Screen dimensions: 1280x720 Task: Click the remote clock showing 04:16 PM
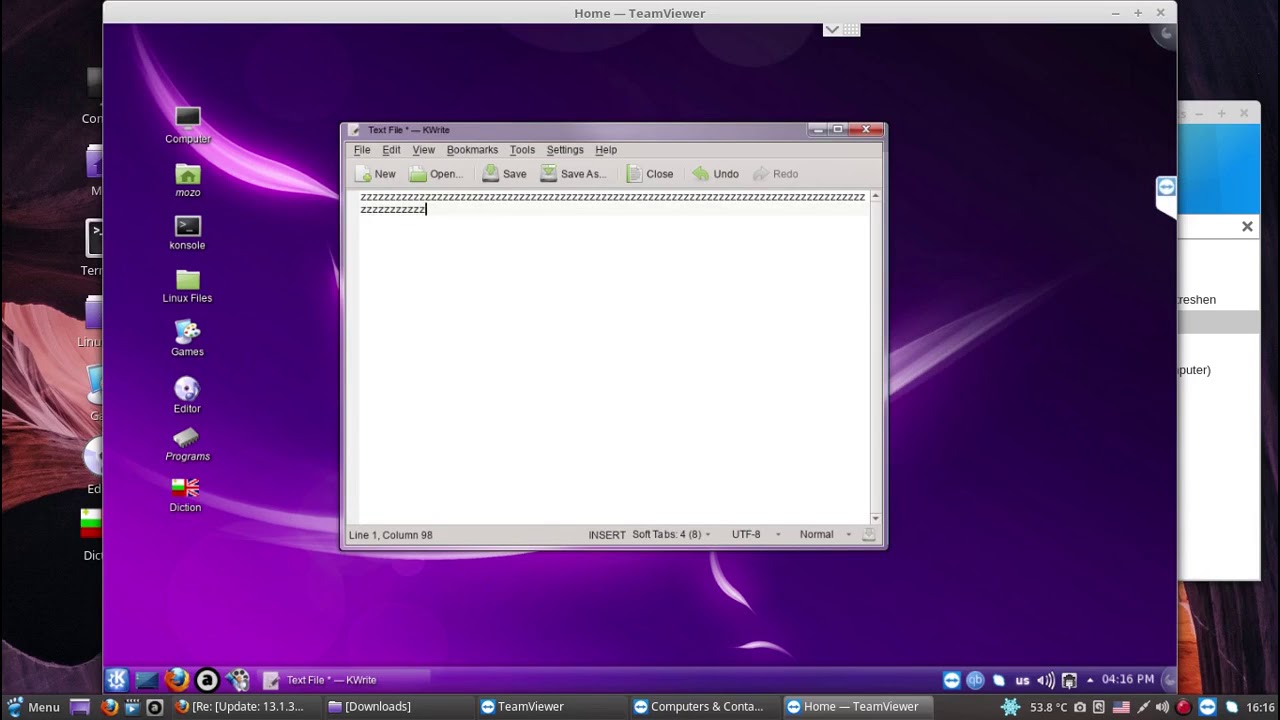click(x=1128, y=680)
